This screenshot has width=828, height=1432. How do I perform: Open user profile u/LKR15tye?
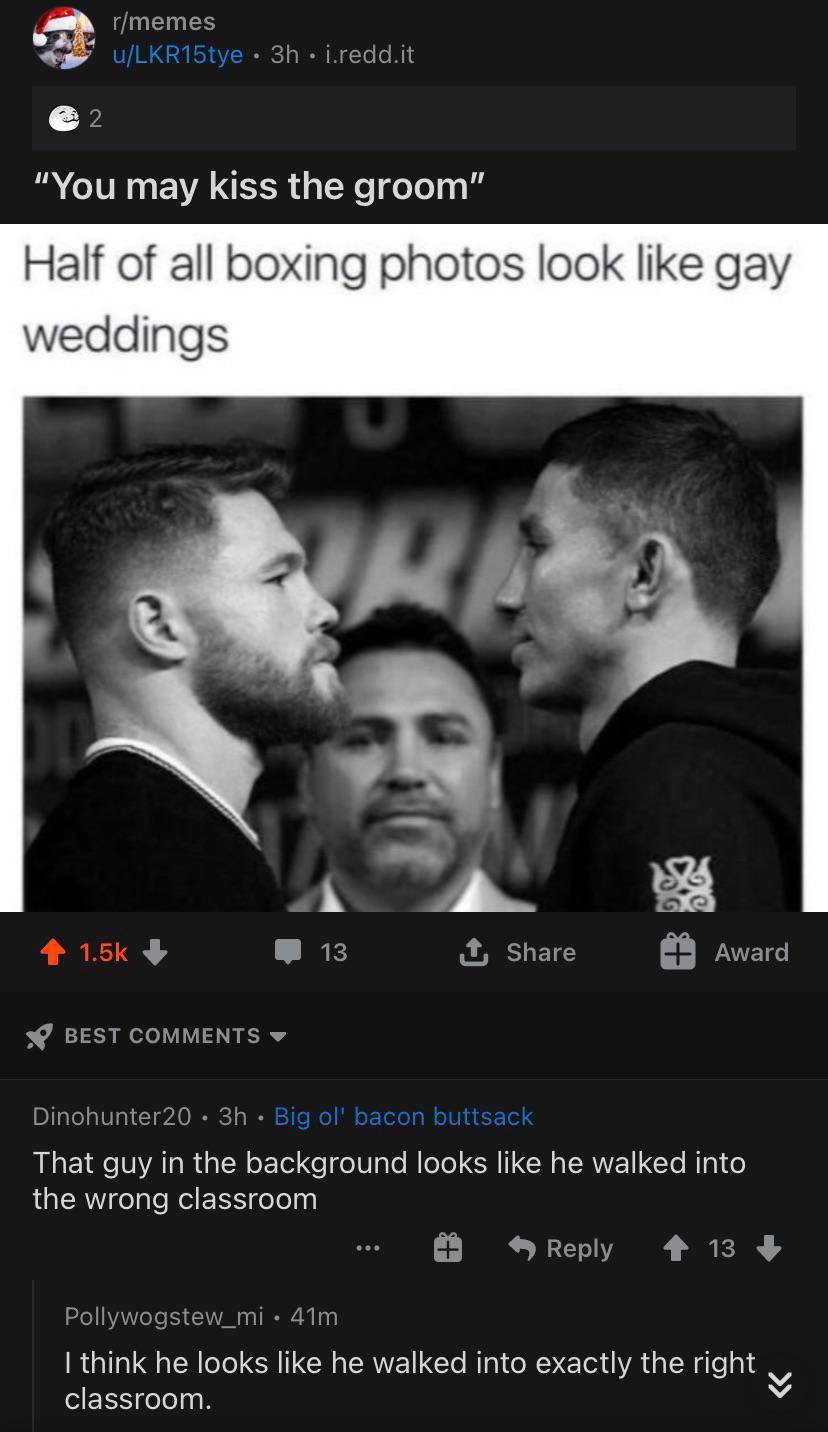[x=177, y=54]
